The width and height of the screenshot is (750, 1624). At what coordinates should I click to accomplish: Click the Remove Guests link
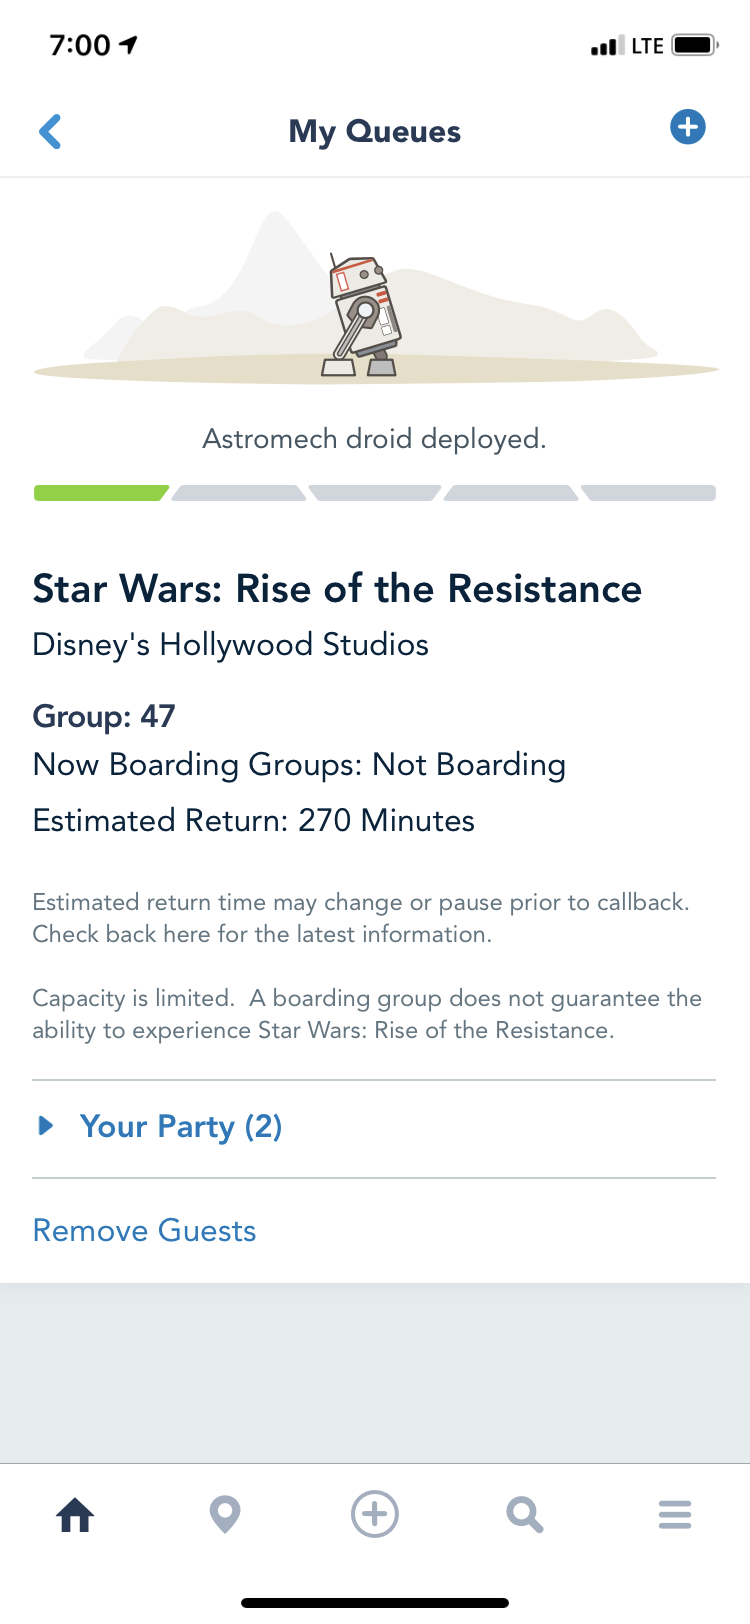[144, 1230]
